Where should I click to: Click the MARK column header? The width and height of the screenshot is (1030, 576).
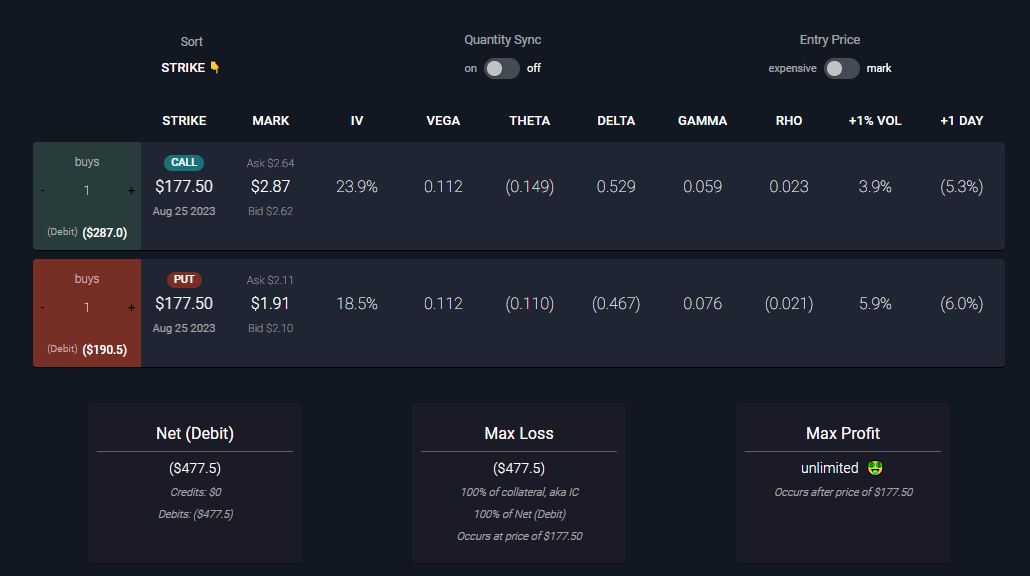271,121
